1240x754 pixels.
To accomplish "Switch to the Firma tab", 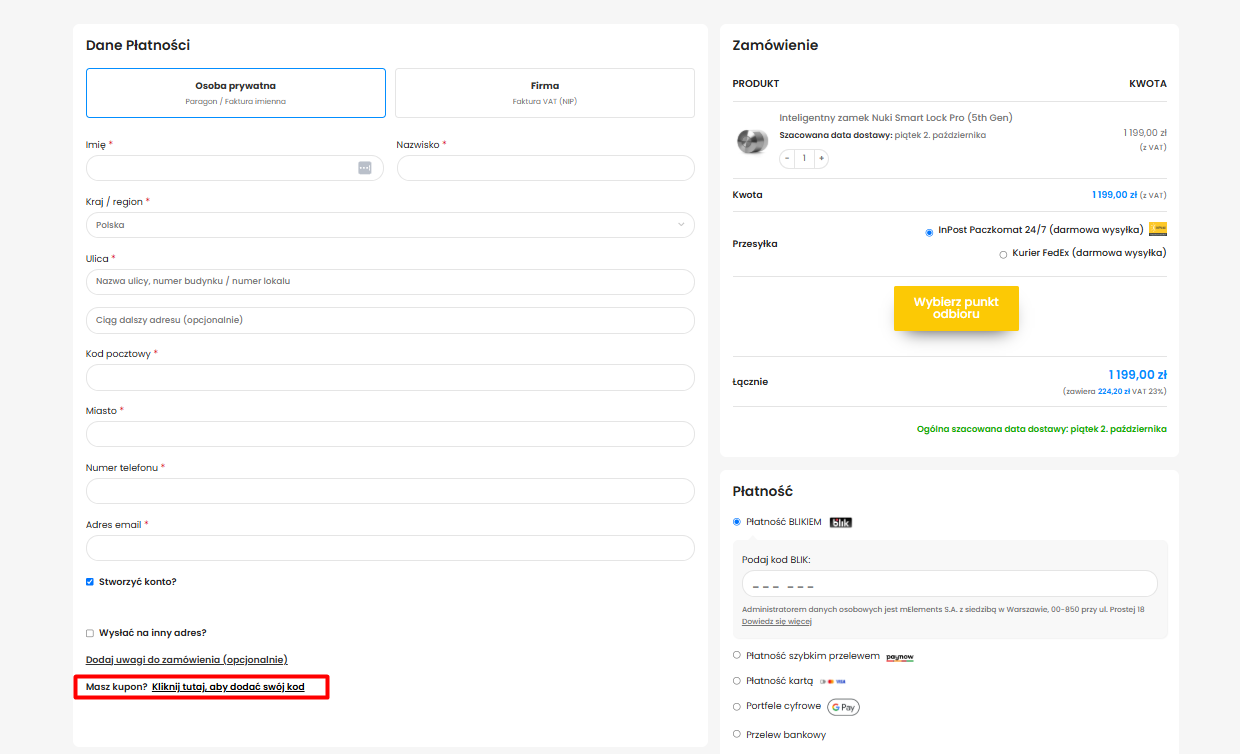I will pos(545,93).
